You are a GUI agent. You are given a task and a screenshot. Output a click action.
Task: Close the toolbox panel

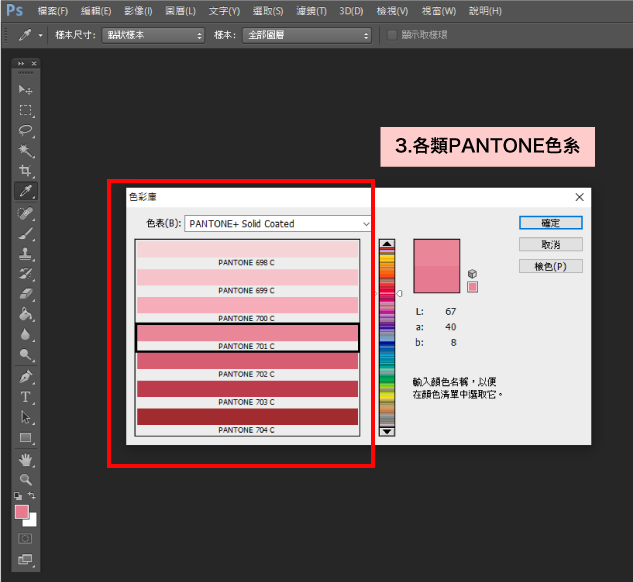(x=34, y=63)
